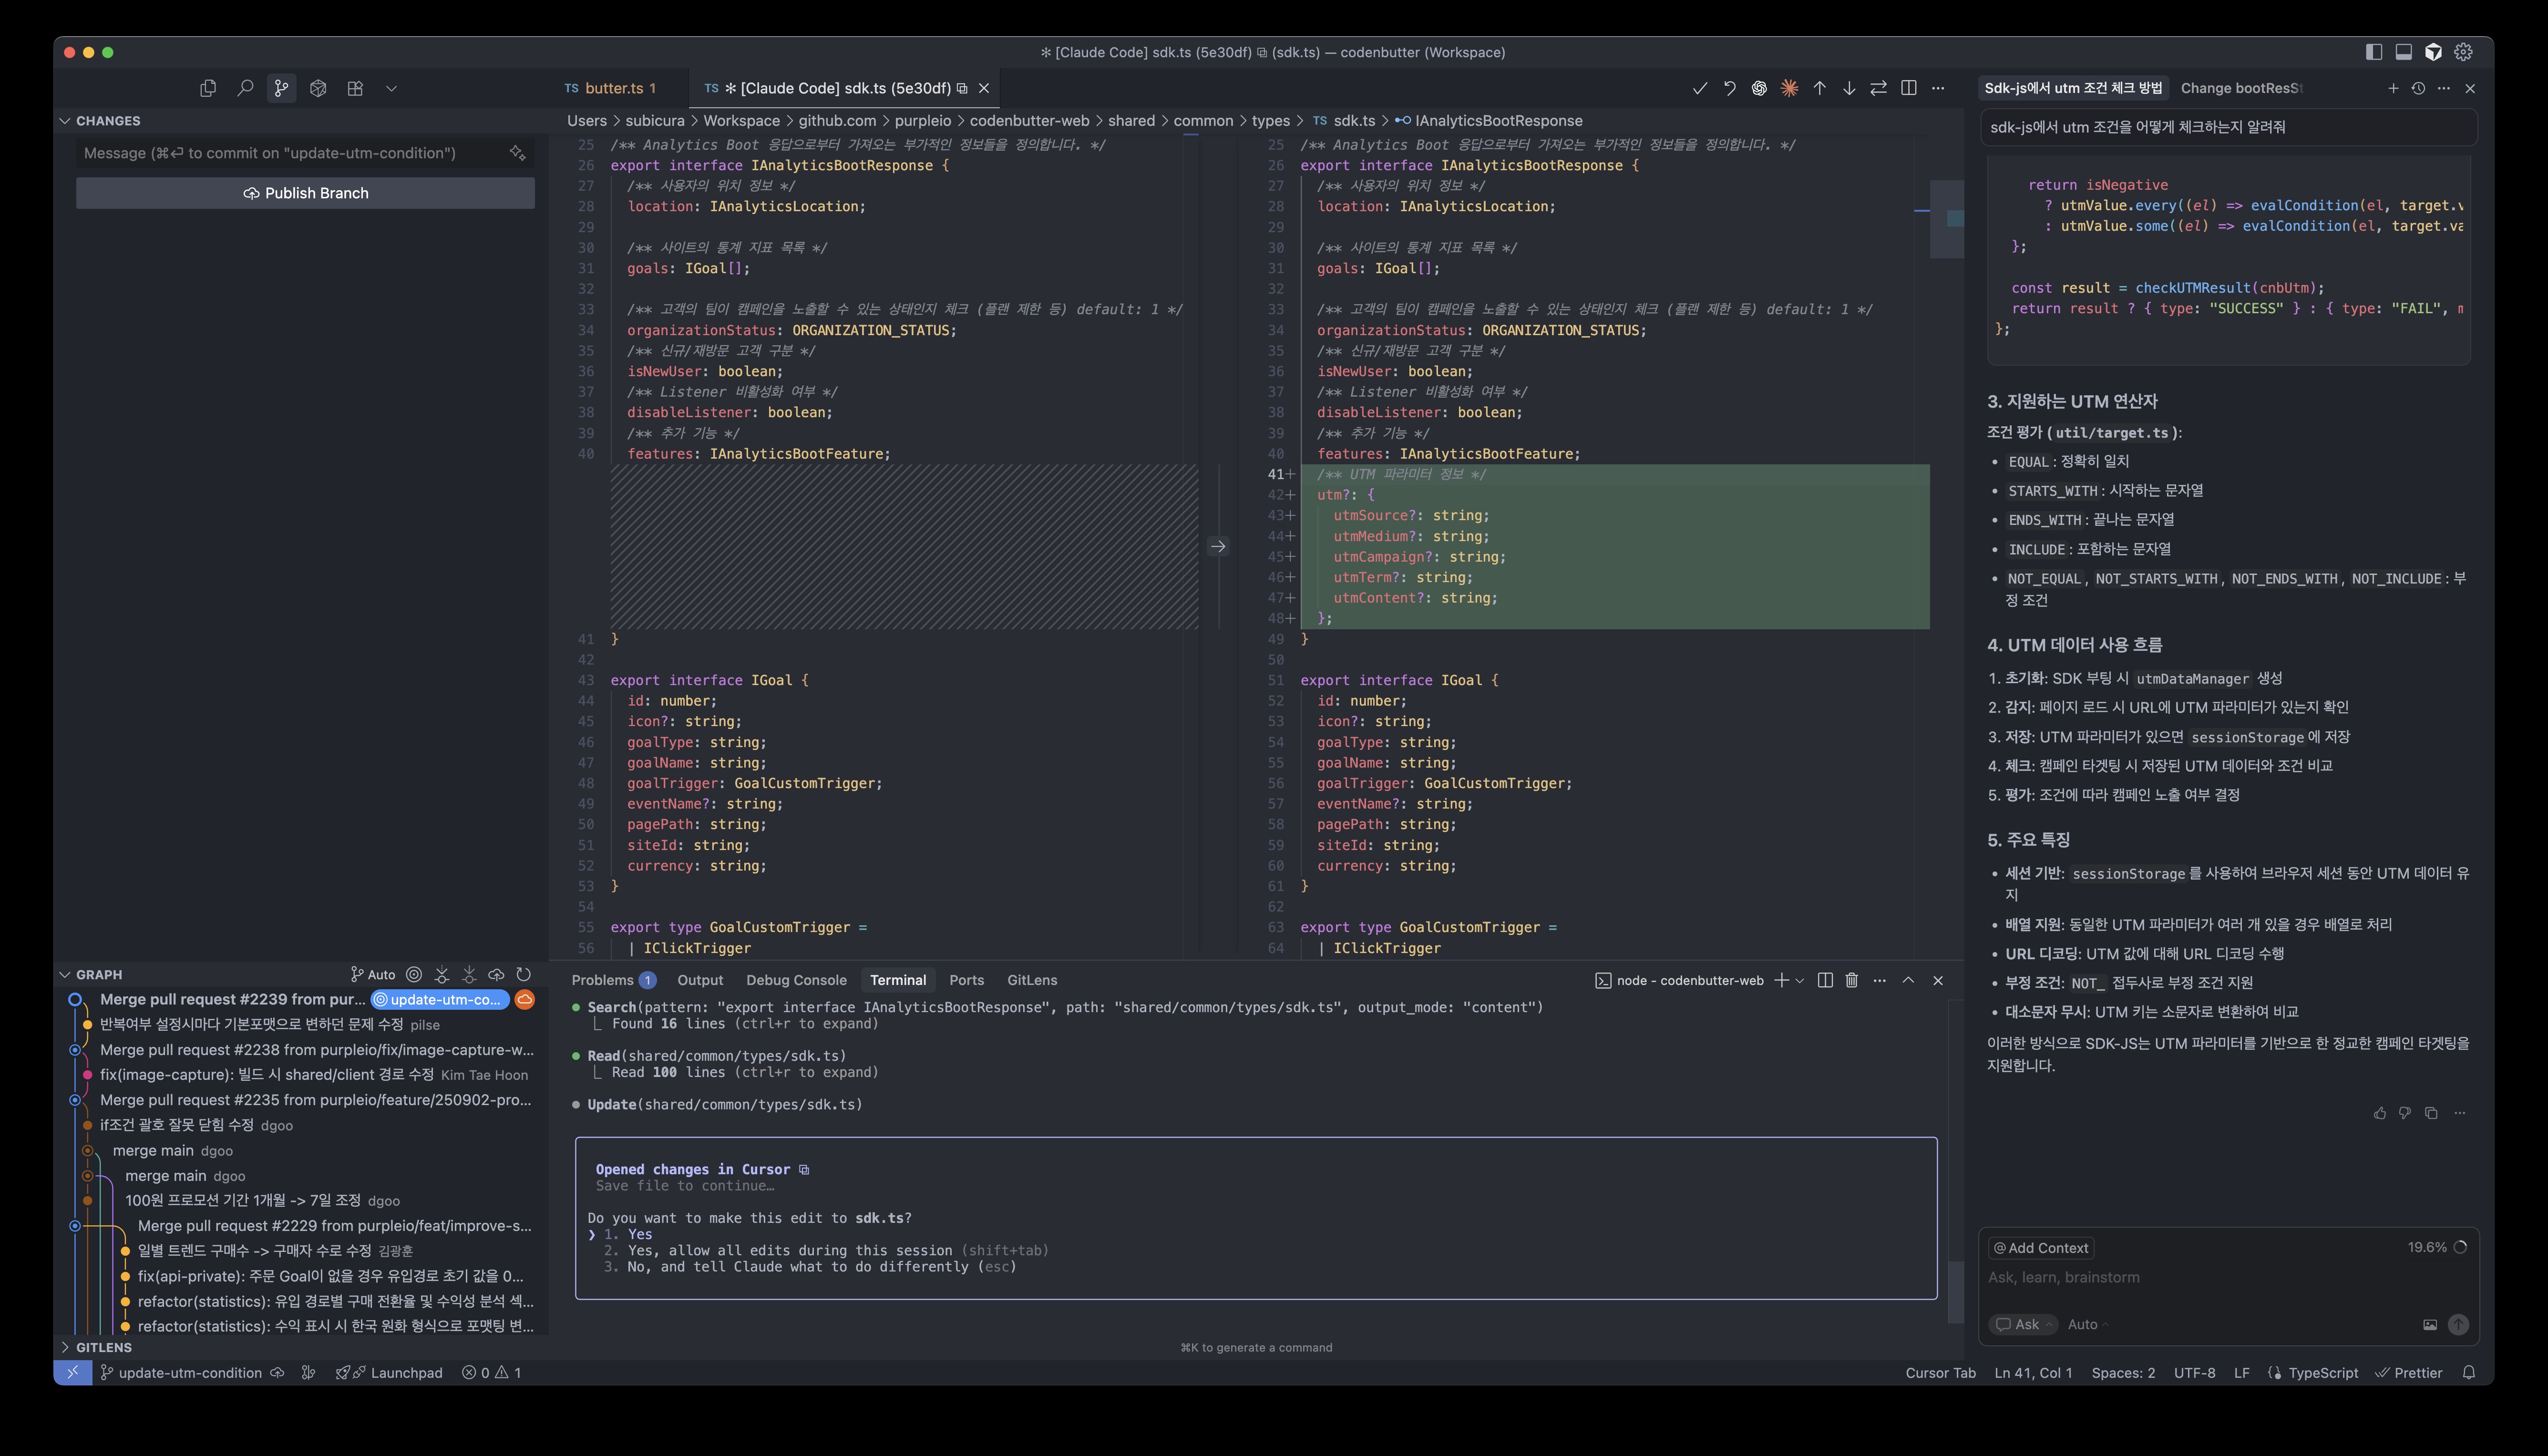Select the 'merge main dgoo' commit under 'if조건 괄호 잘못 닫힘 수정'
This screenshot has height=1456, width=2548.
coord(172,1150)
